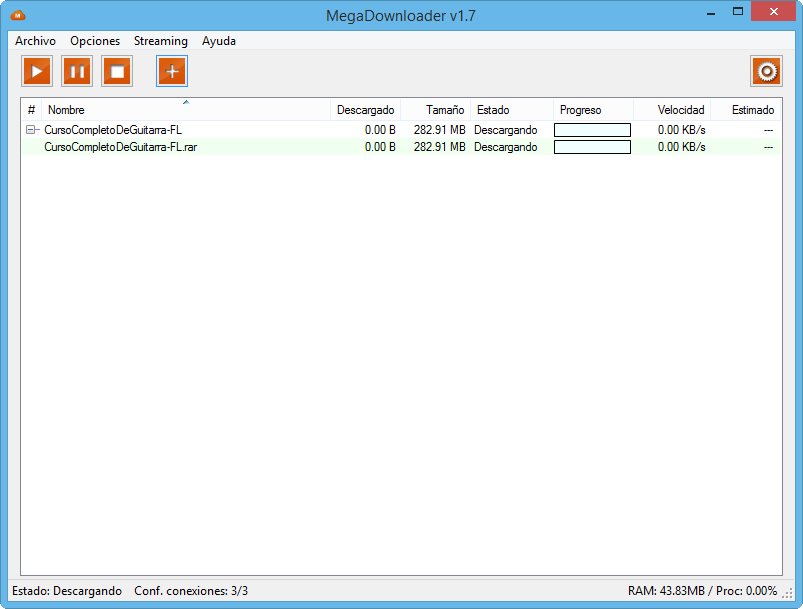Screen dimensions: 803x609
Task: Open the Opciones menu
Action: pyautogui.click(x=95, y=40)
